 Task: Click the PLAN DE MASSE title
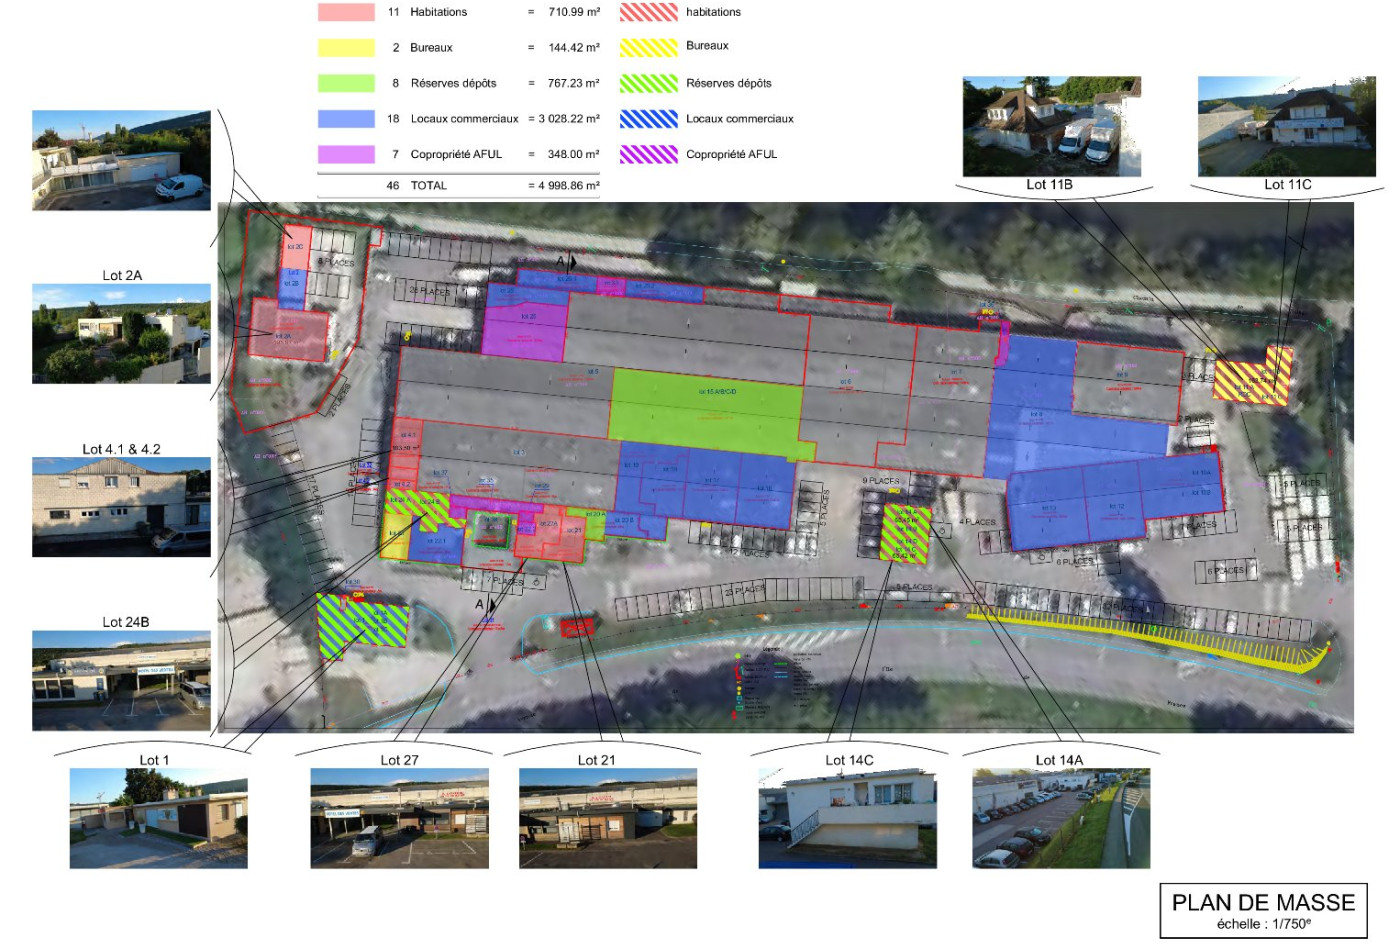(1263, 903)
